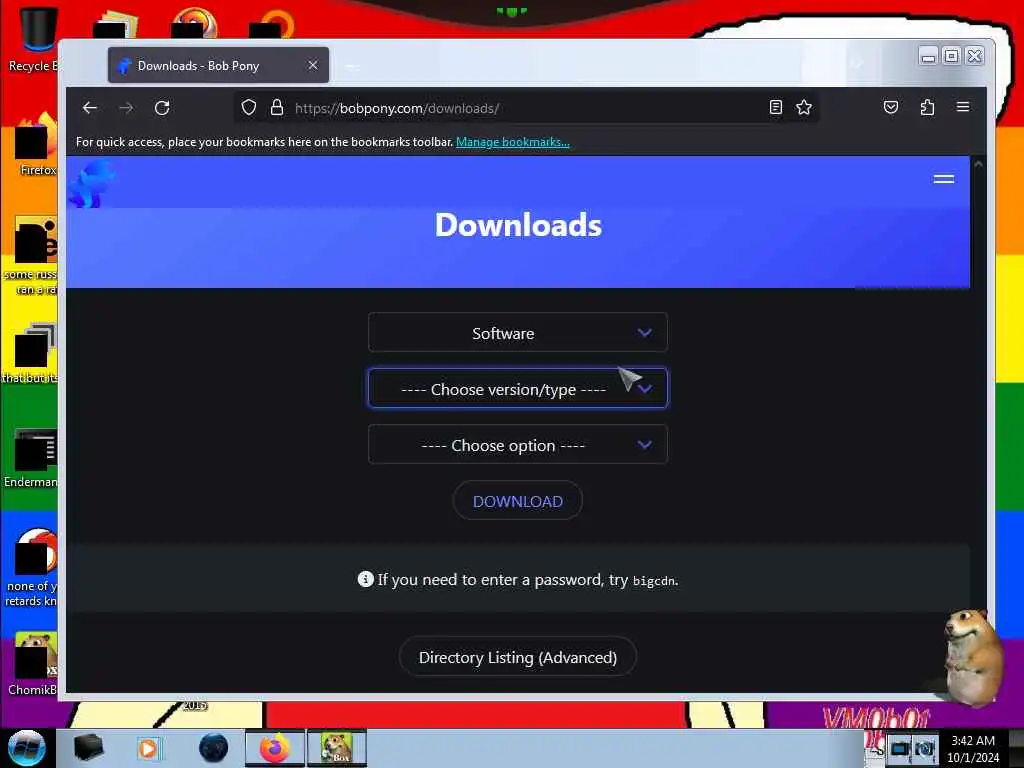Click the black box taskbar icon
The height and width of the screenshot is (768, 1024).
click(x=88, y=748)
